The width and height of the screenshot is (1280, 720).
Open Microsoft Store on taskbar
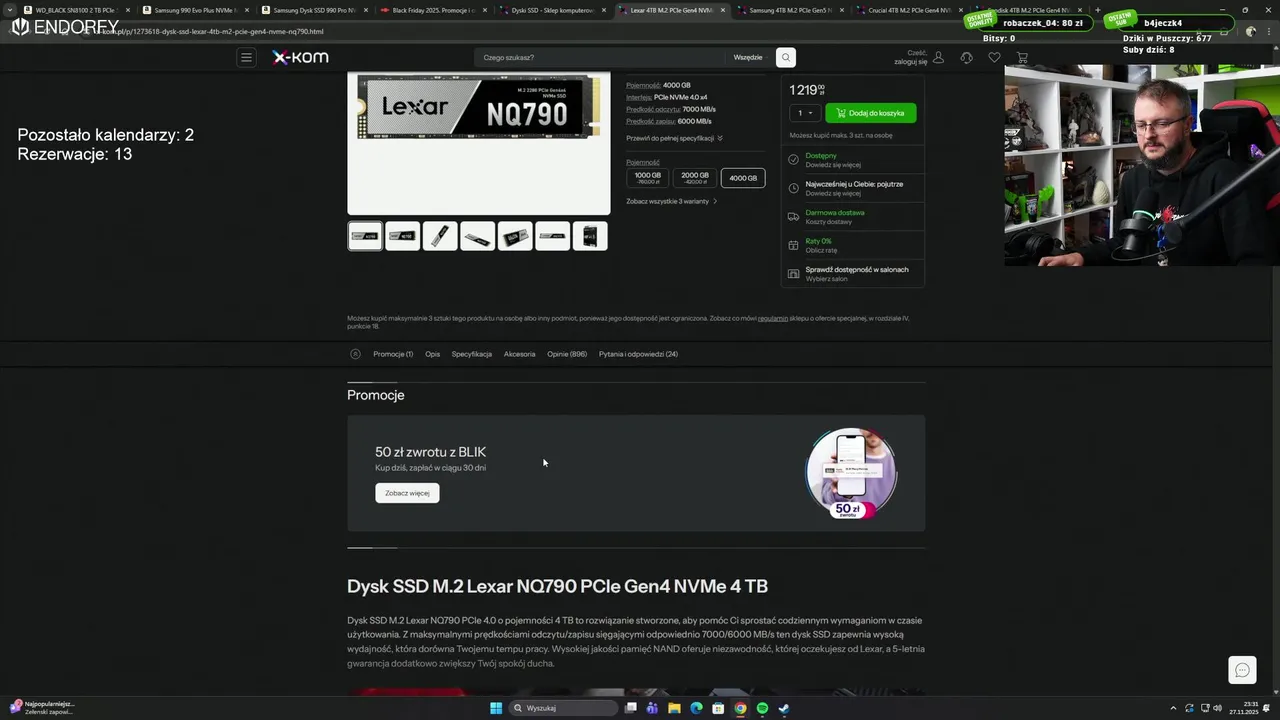(718, 708)
